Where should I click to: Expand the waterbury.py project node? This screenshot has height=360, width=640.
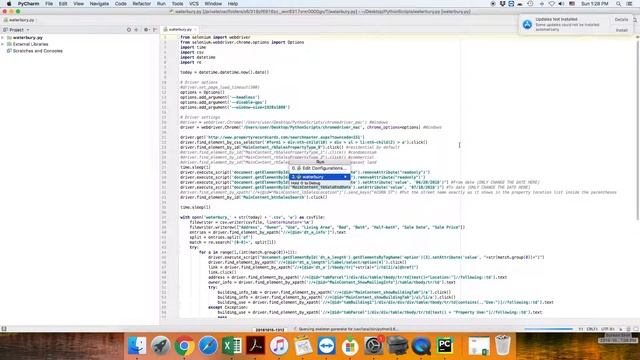click(3, 38)
